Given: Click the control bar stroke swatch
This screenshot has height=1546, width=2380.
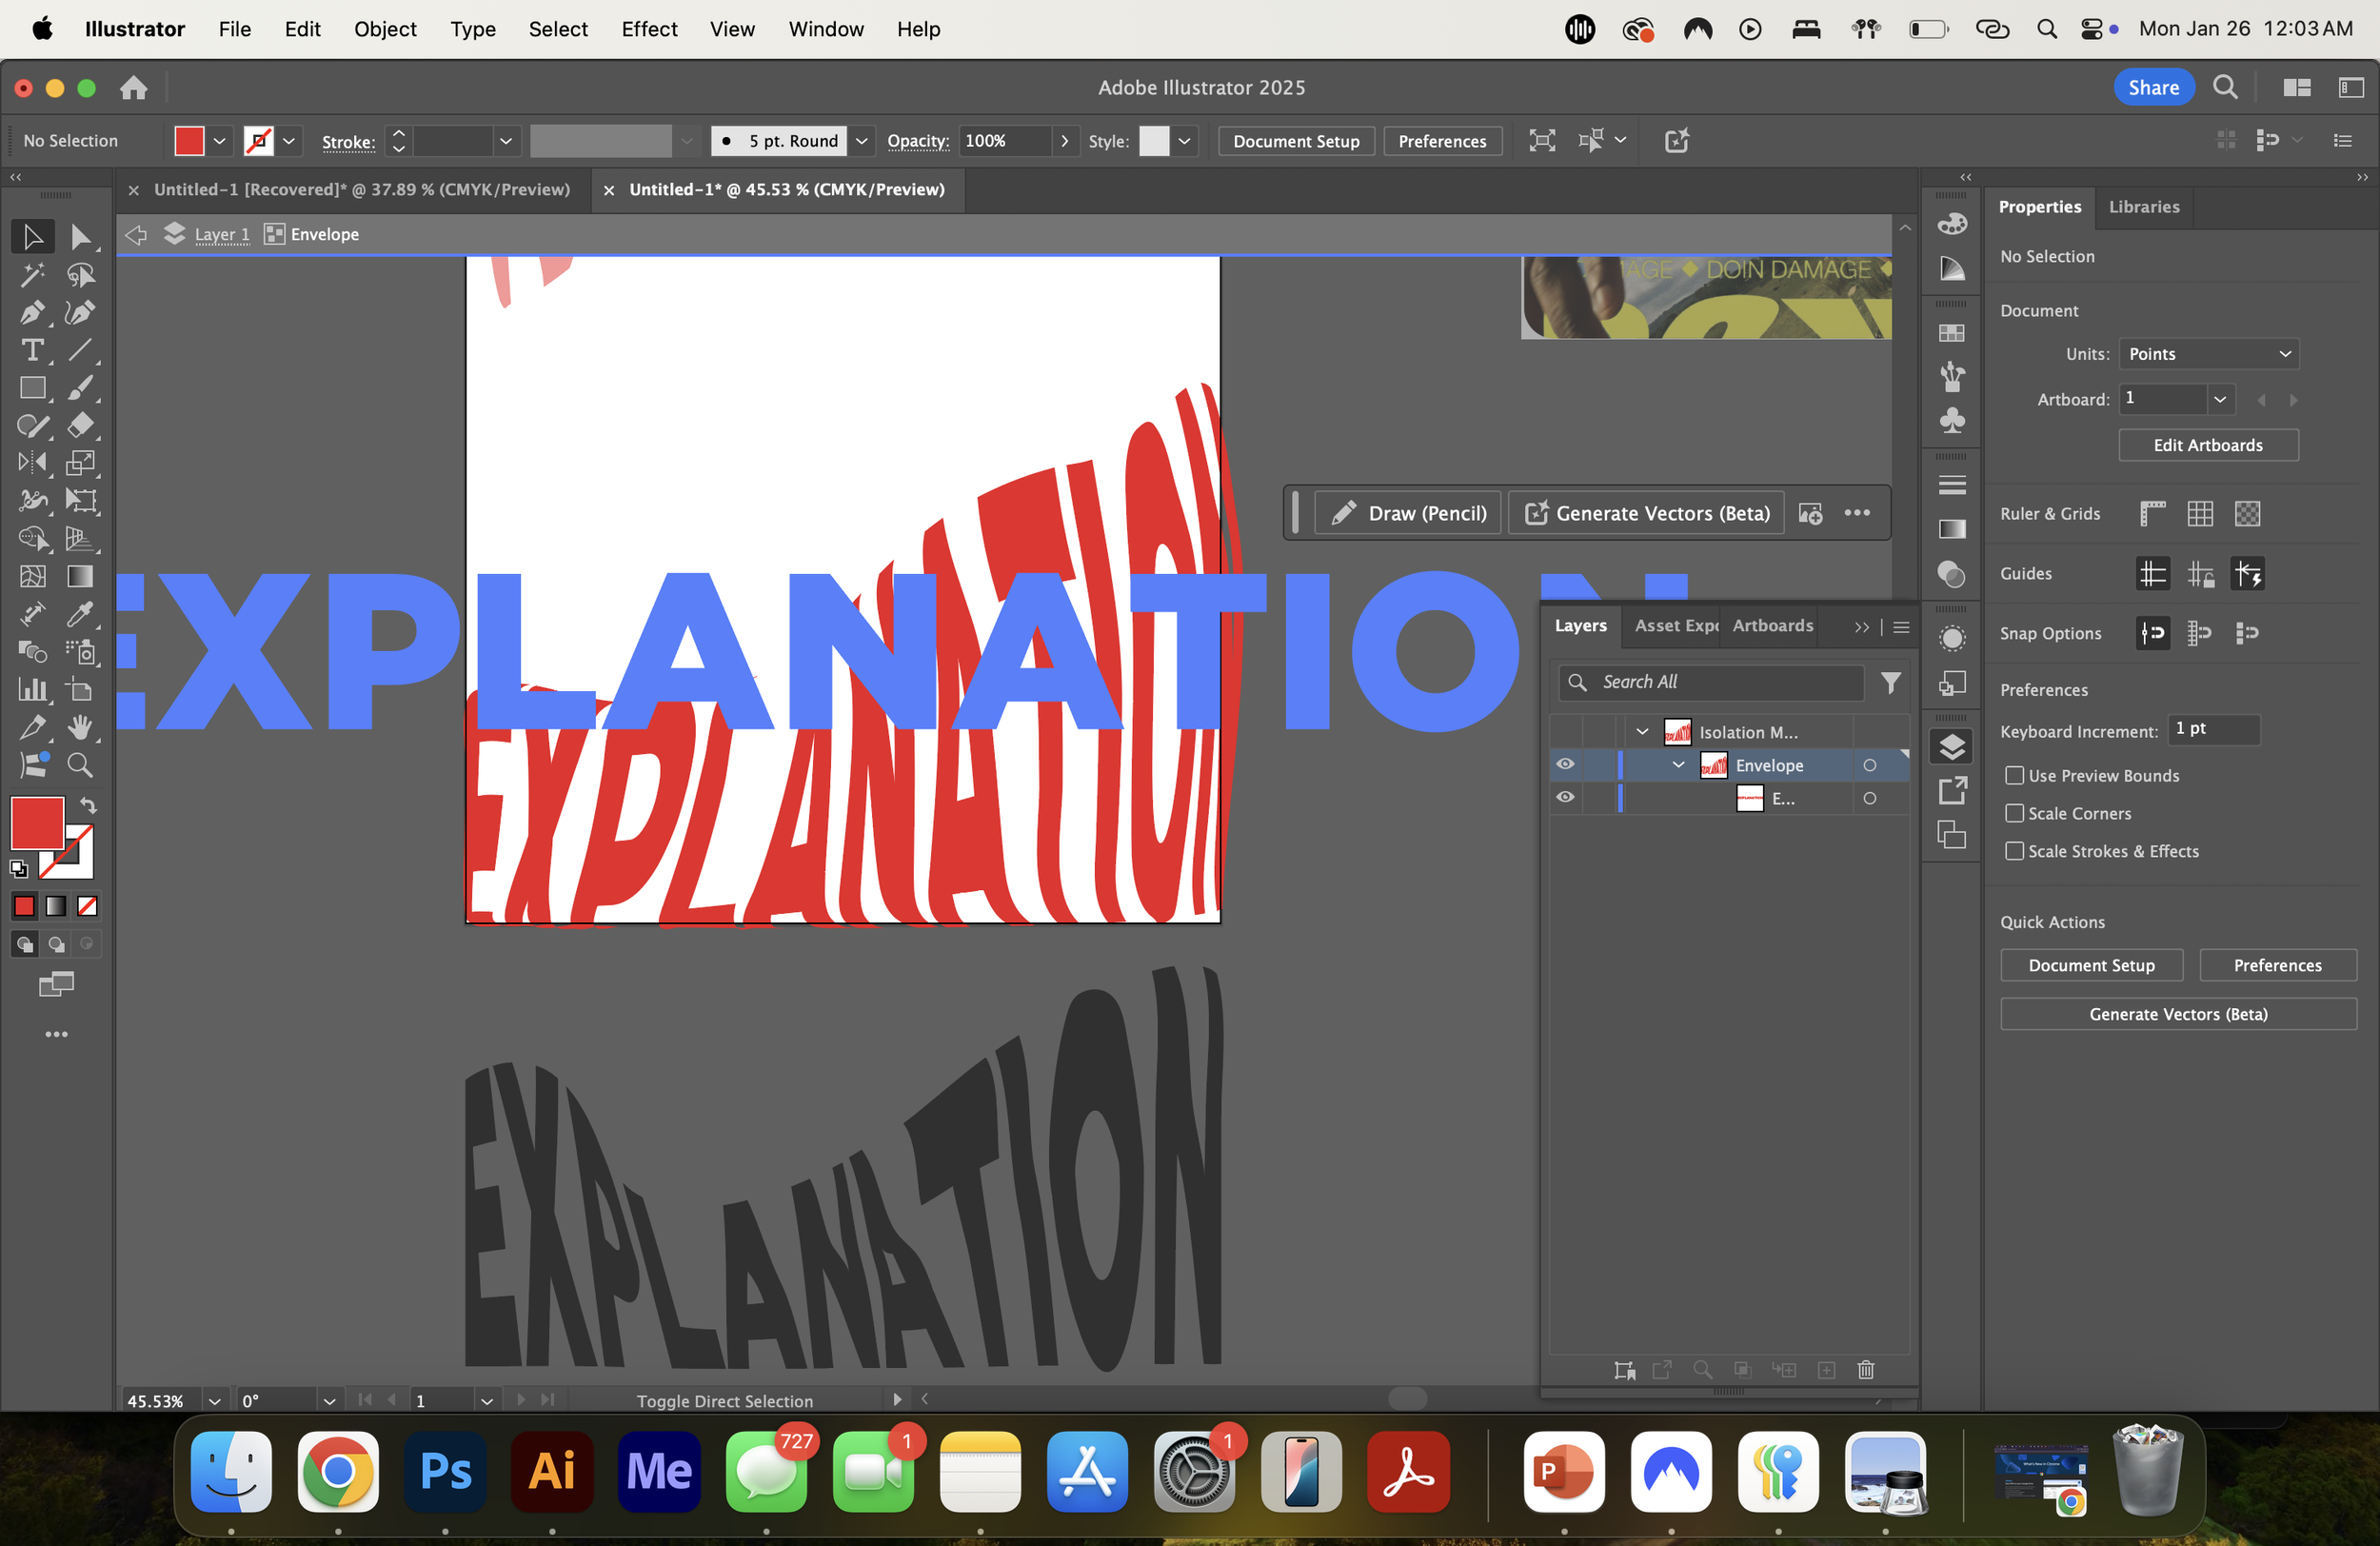Looking at the screenshot, I should 258,141.
